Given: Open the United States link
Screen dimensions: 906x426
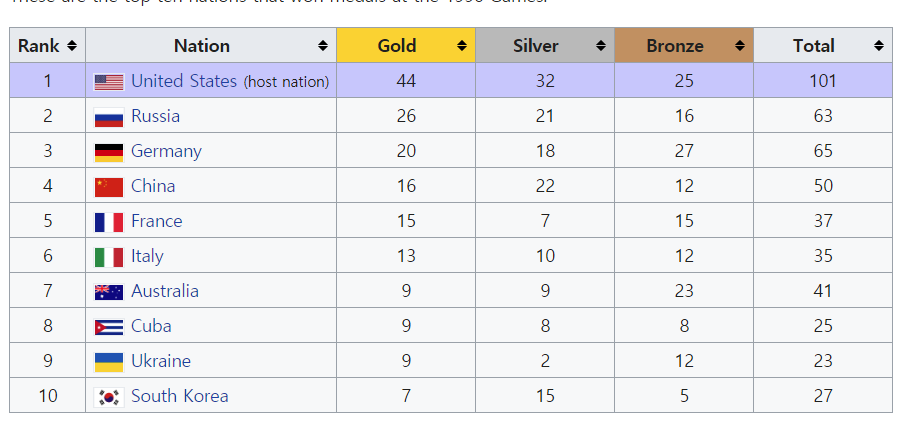Looking at the screenshot, I should (x=184, y=81).
